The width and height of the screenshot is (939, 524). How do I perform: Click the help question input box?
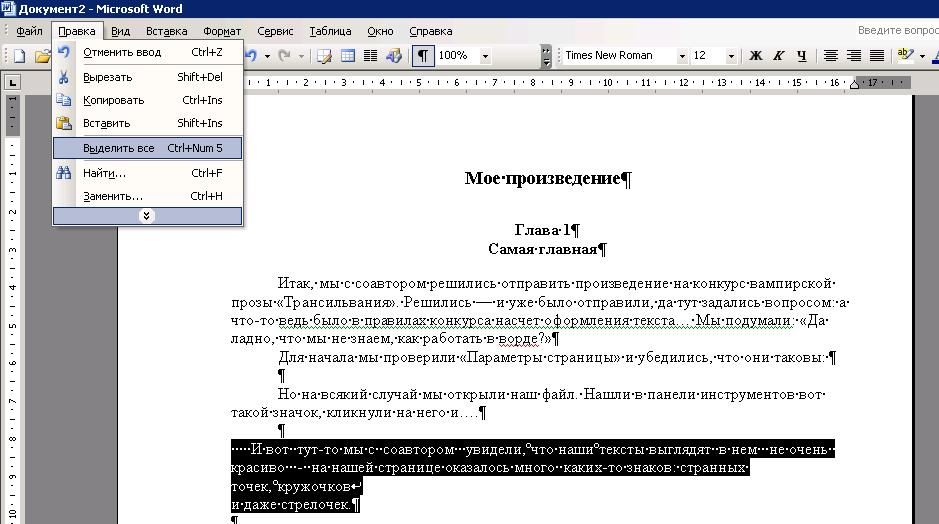(x=897, y=30)
